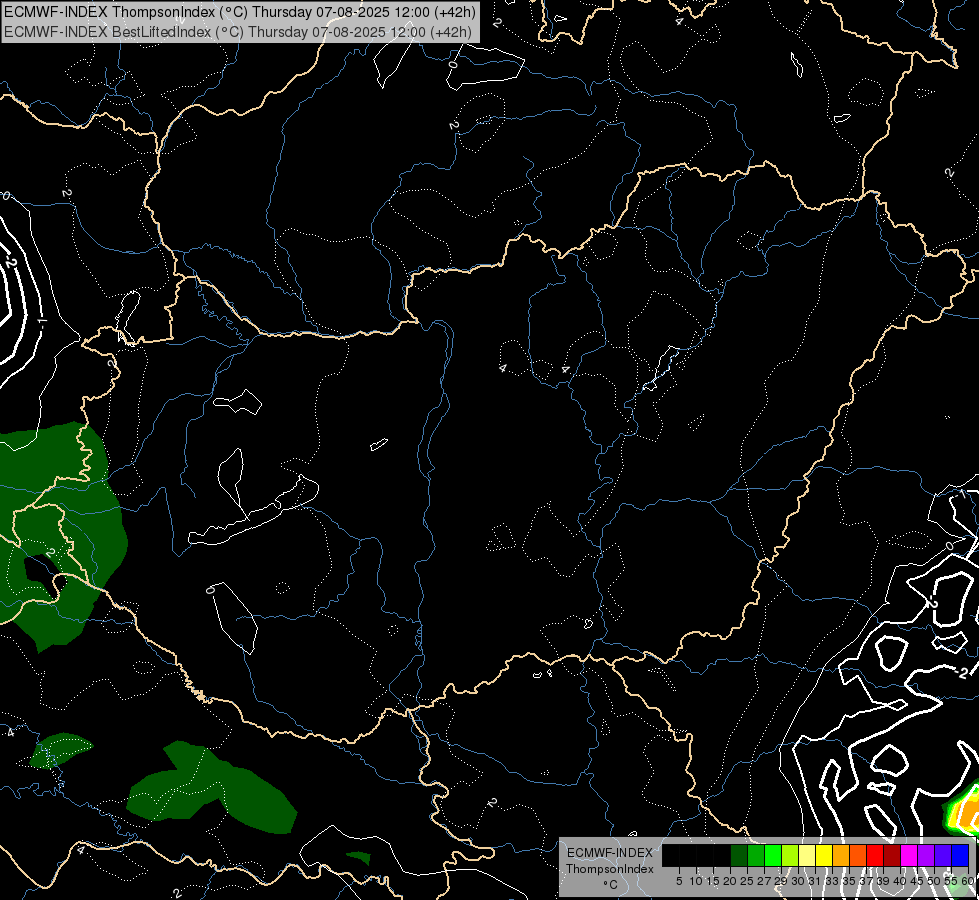979x900 pixels.
Task: Select the dark green 20–25 legend swatch
Action: click(x=739, y=855)
